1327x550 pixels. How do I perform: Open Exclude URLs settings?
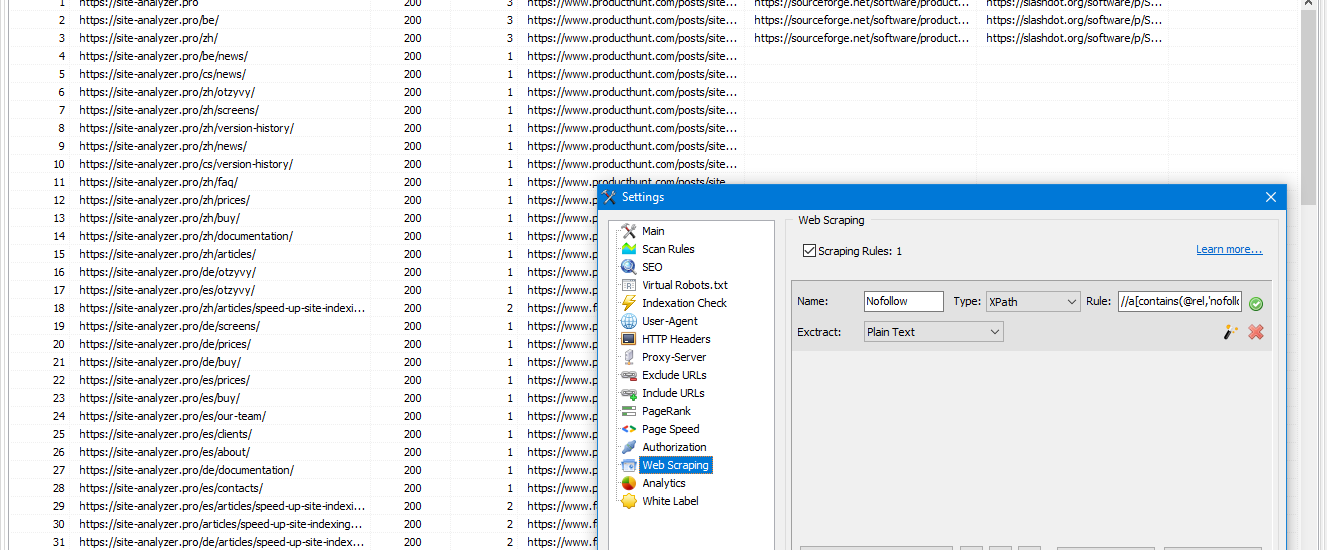click(674, 375)
